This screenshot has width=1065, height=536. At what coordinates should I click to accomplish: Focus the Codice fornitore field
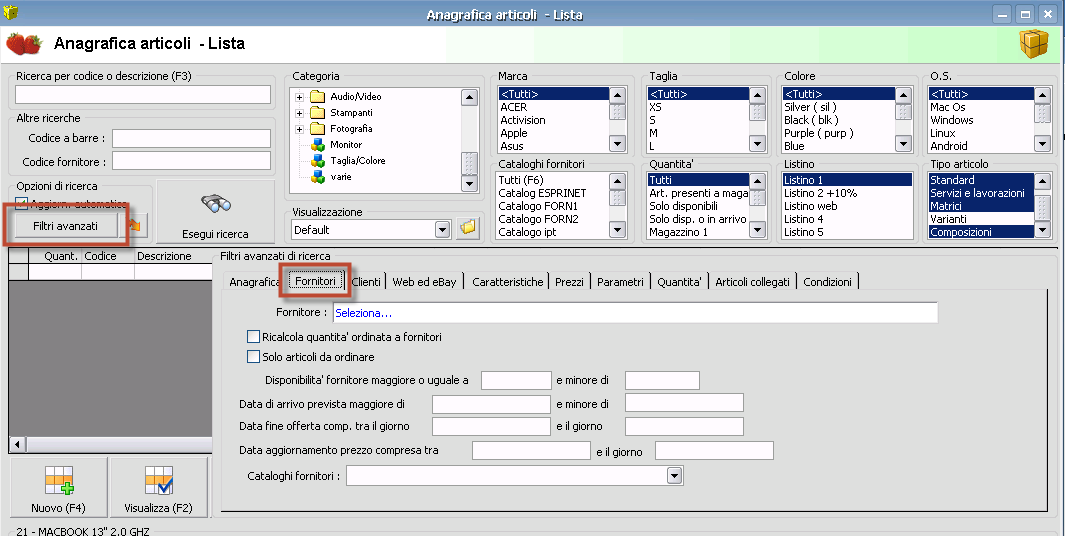point(191,161)
